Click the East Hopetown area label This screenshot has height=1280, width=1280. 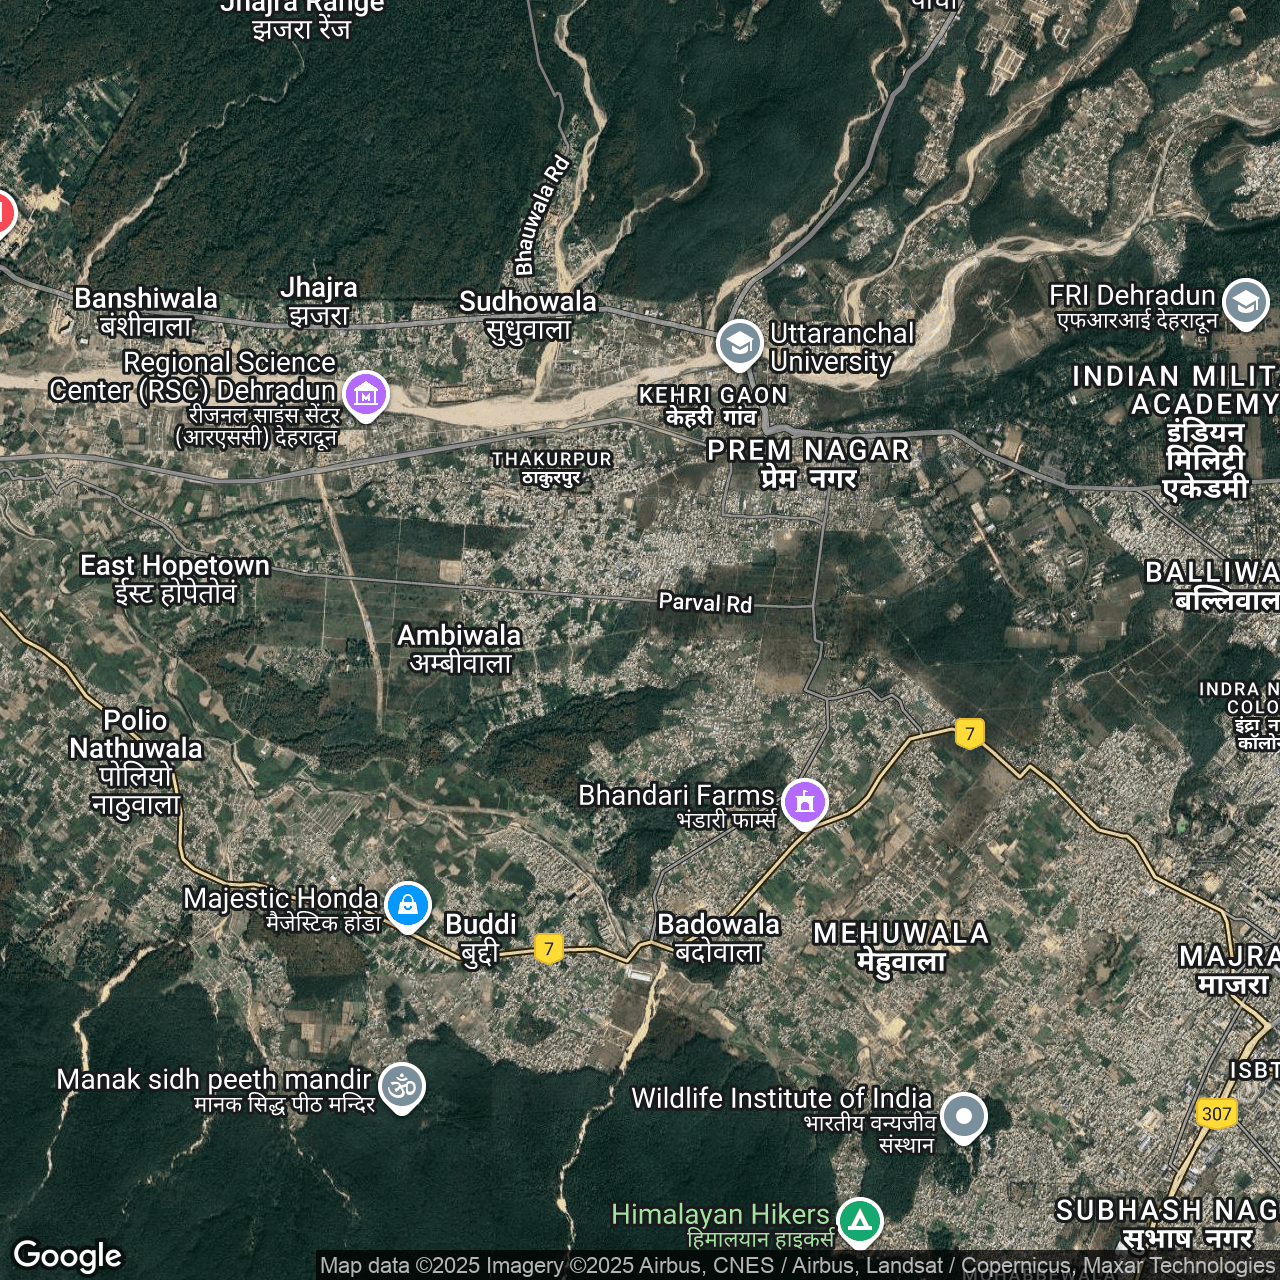point(175,578)
